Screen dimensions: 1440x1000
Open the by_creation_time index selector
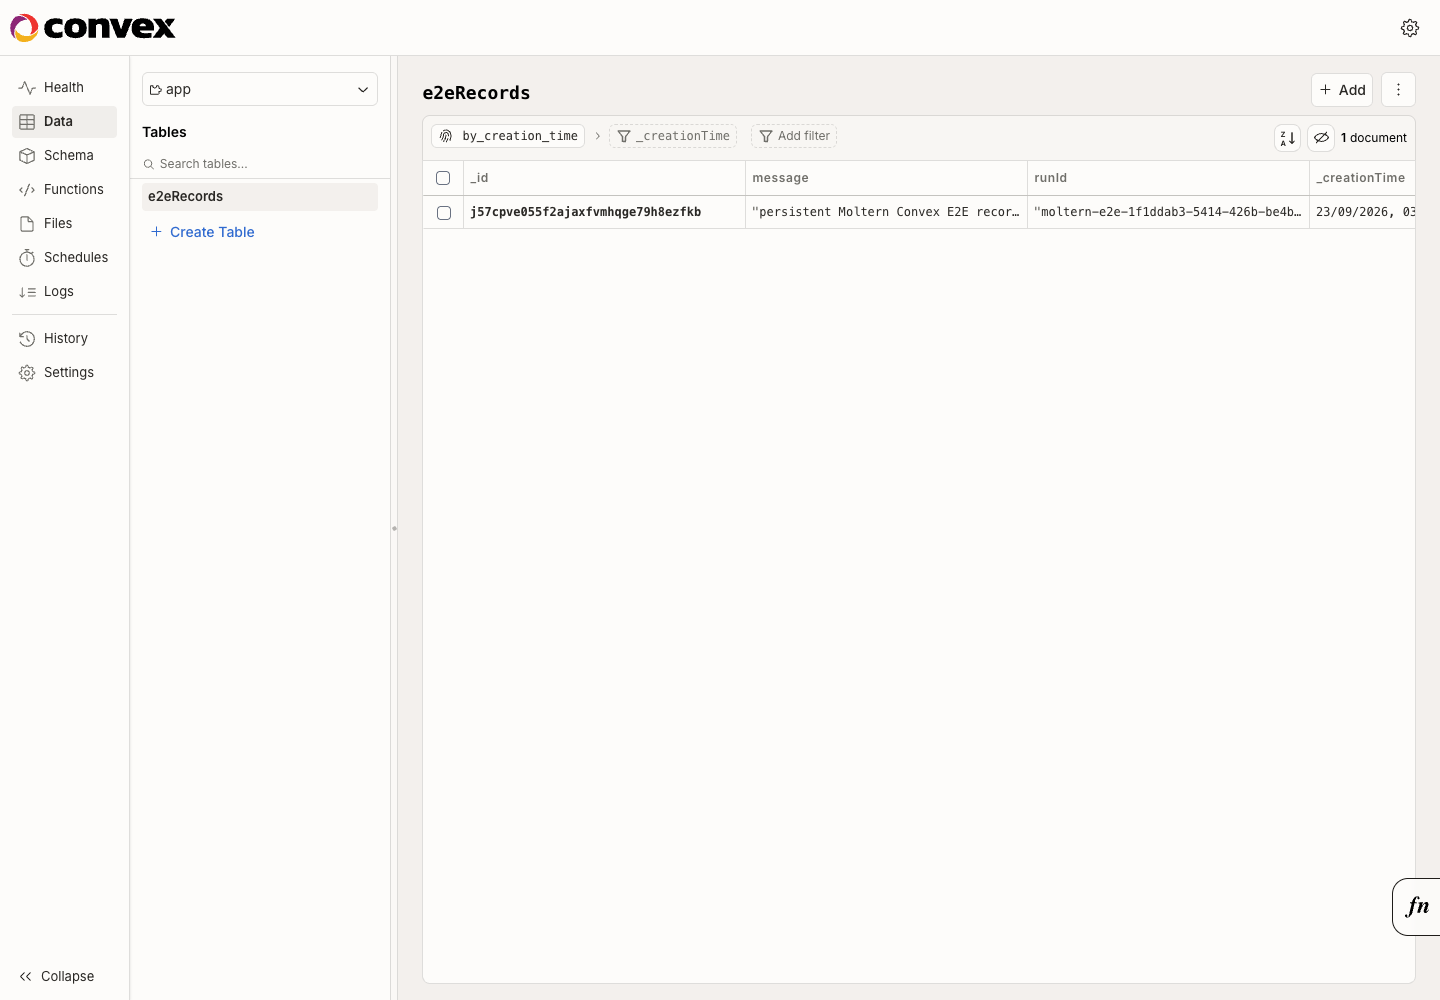(508, 136)
